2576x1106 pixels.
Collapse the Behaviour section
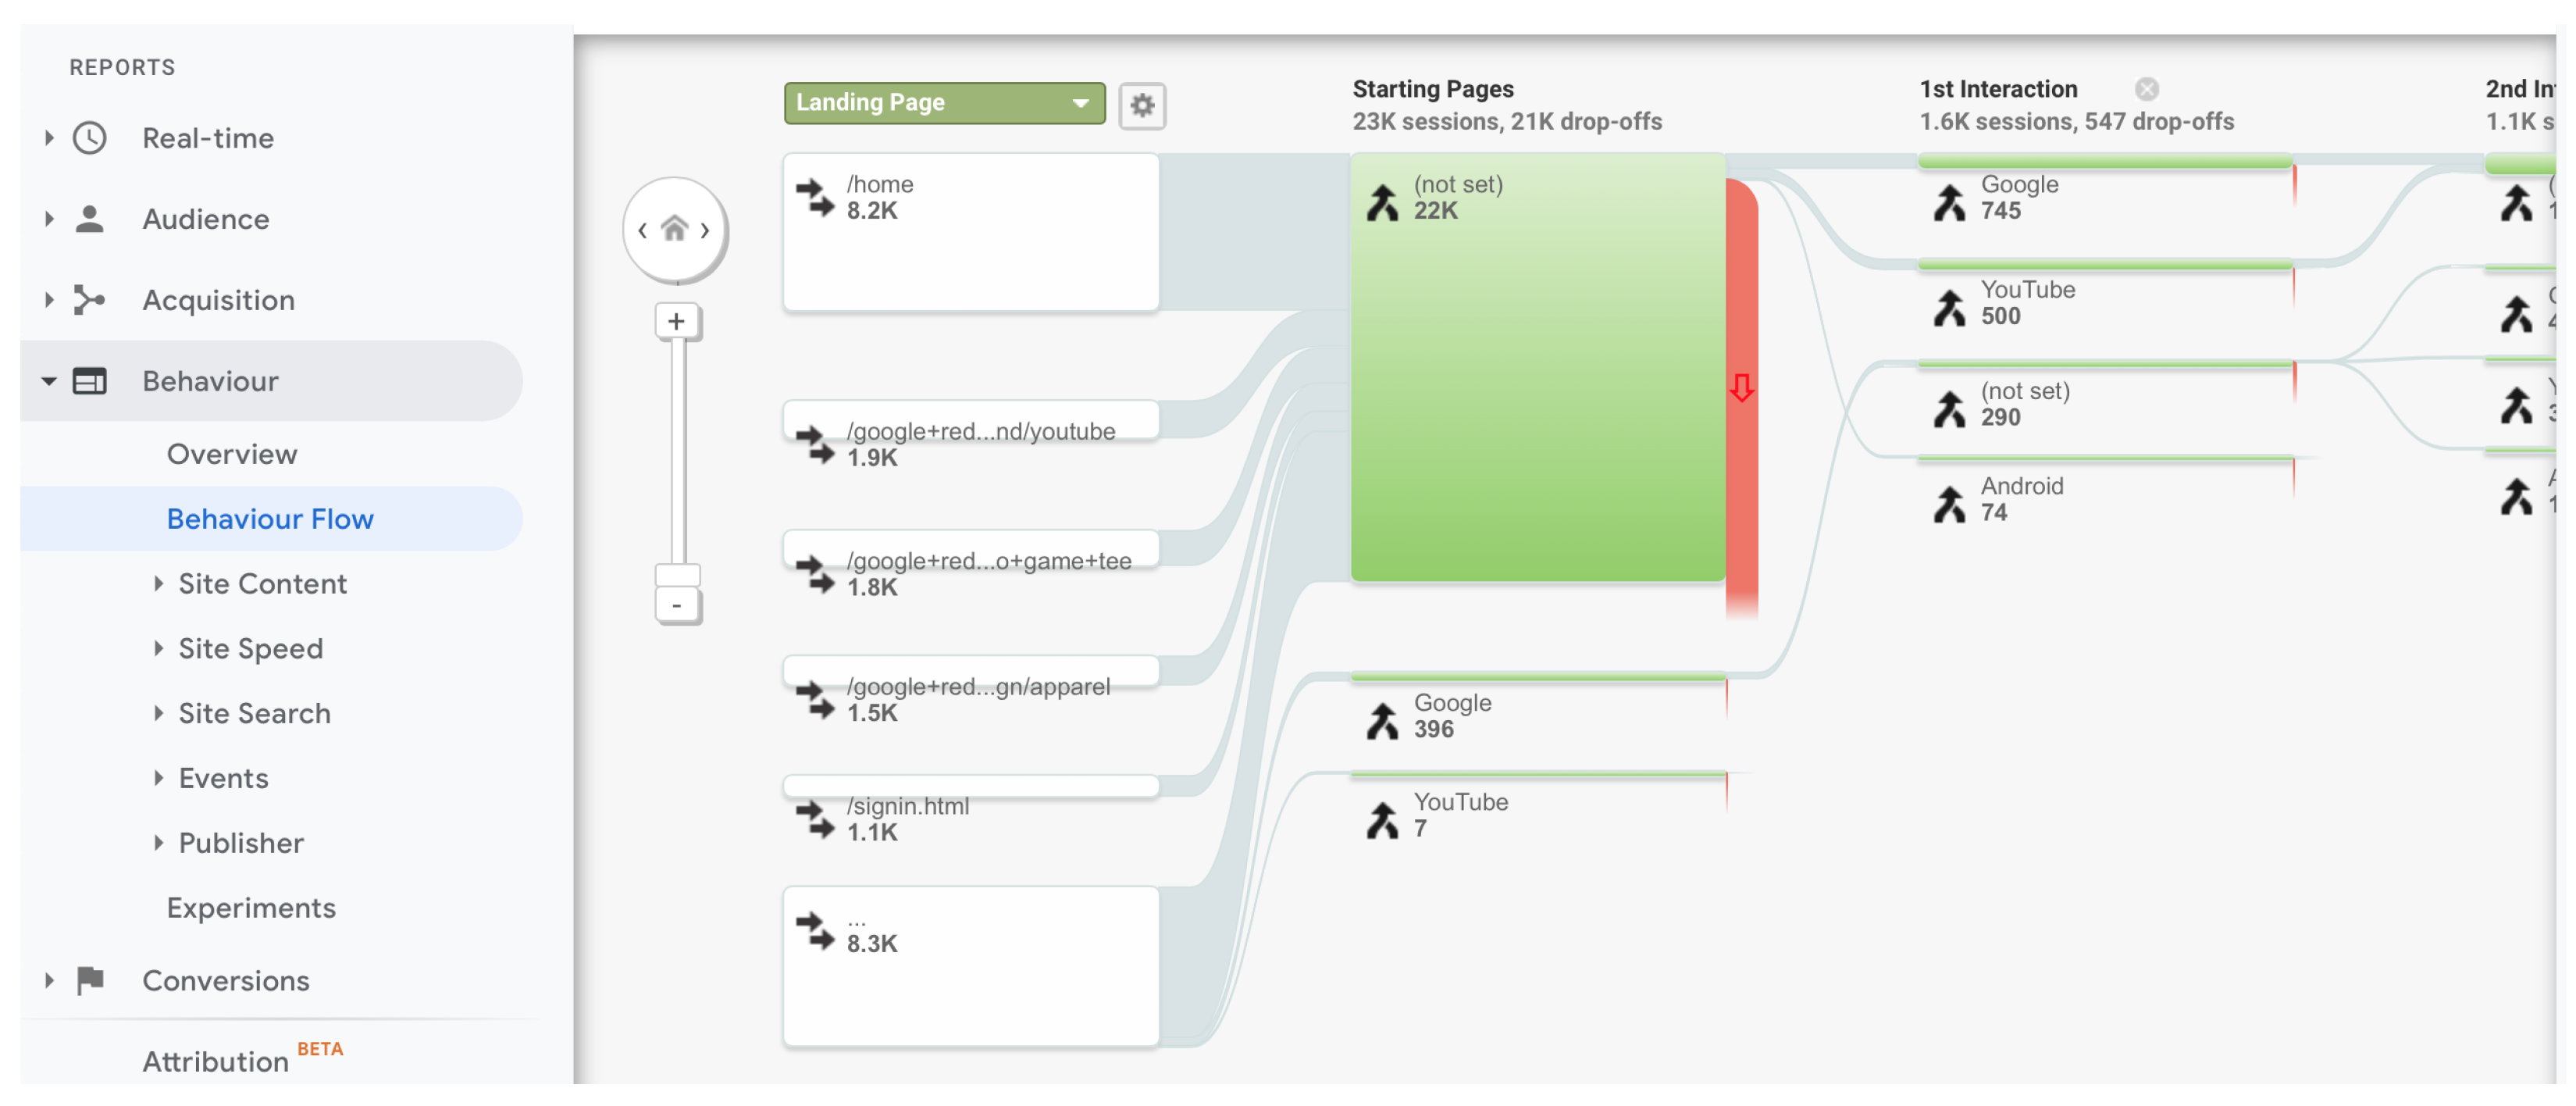49,381
